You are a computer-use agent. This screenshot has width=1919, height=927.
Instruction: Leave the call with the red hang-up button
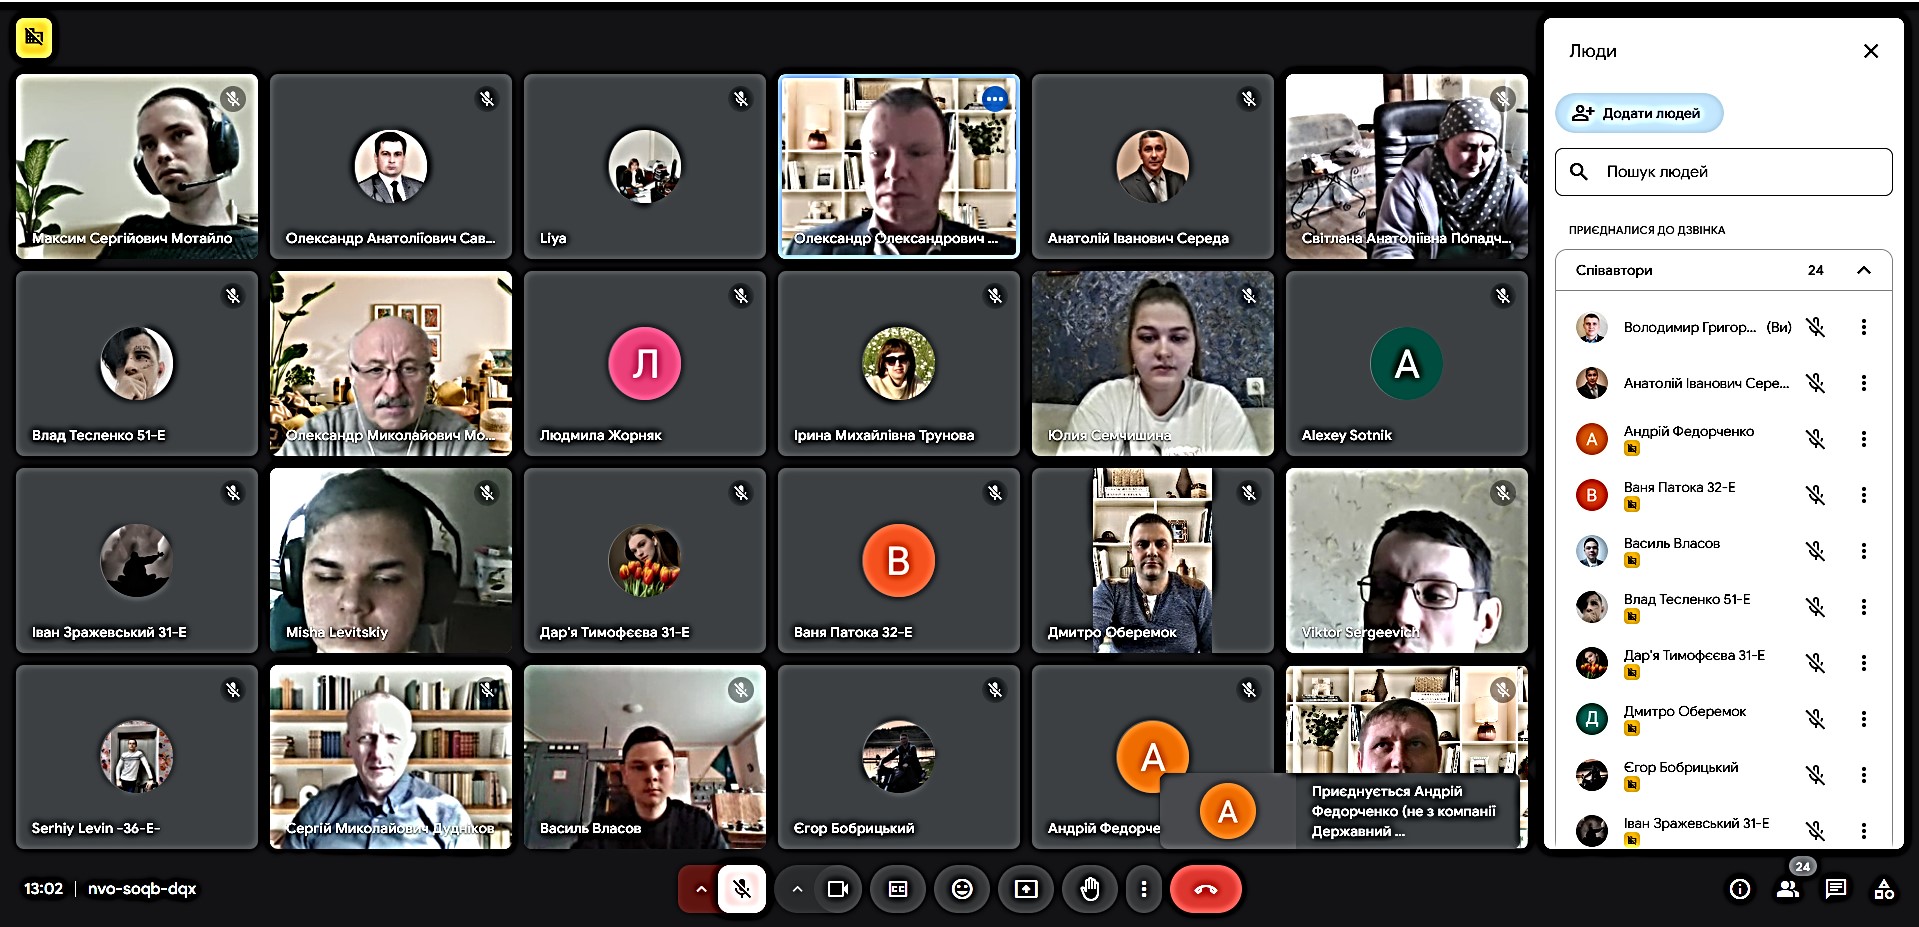(1205, 889)
